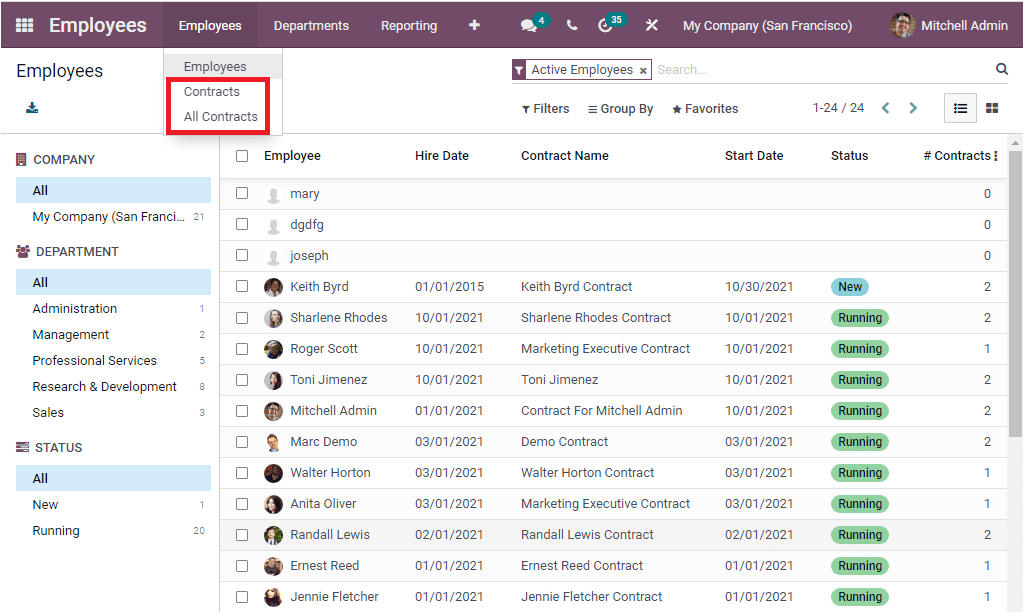This screenshot has width=1024, height=613.
Task: Open the Group By dropdown
Action: pos(620,108)
